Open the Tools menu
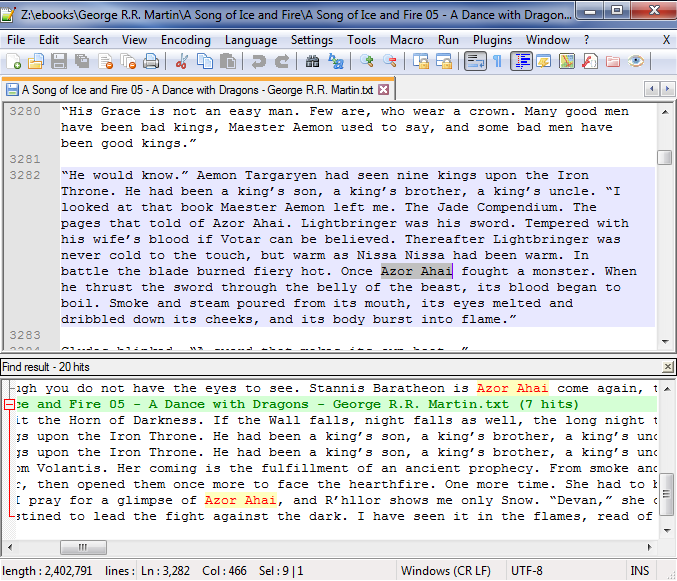This screenshot has width=677, height=581. 361,40
